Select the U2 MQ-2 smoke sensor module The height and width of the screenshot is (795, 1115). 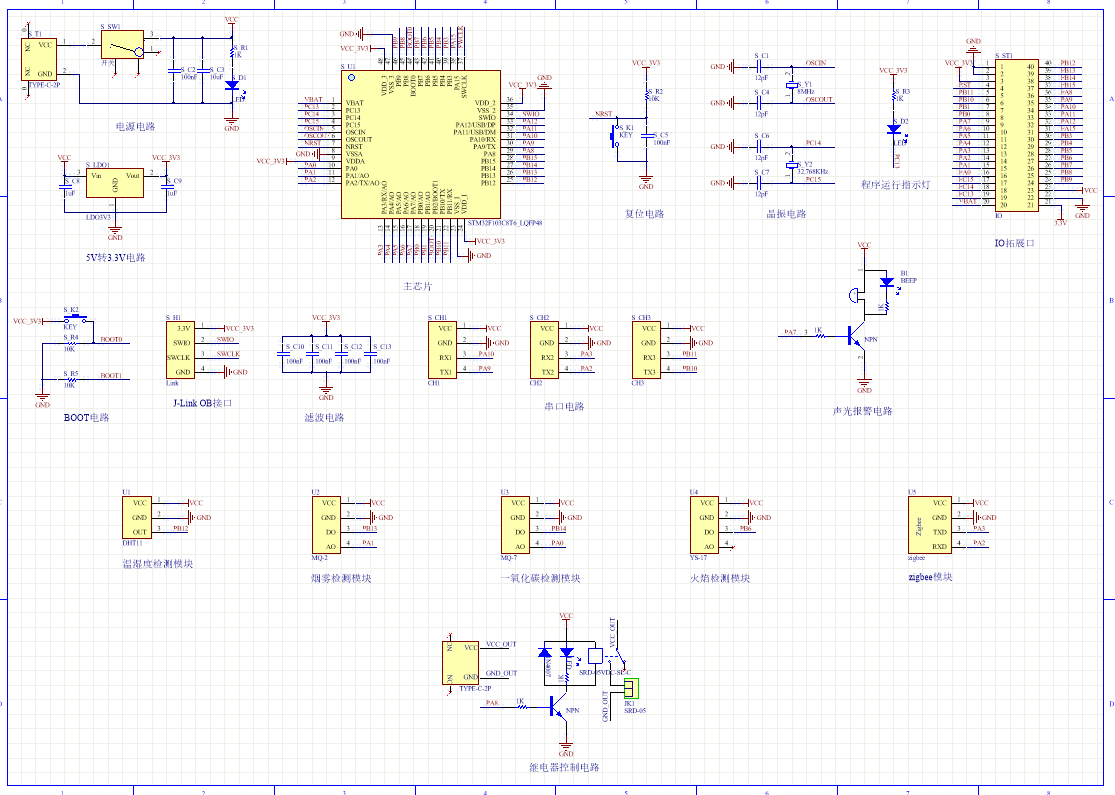click(x=326, y=525)
